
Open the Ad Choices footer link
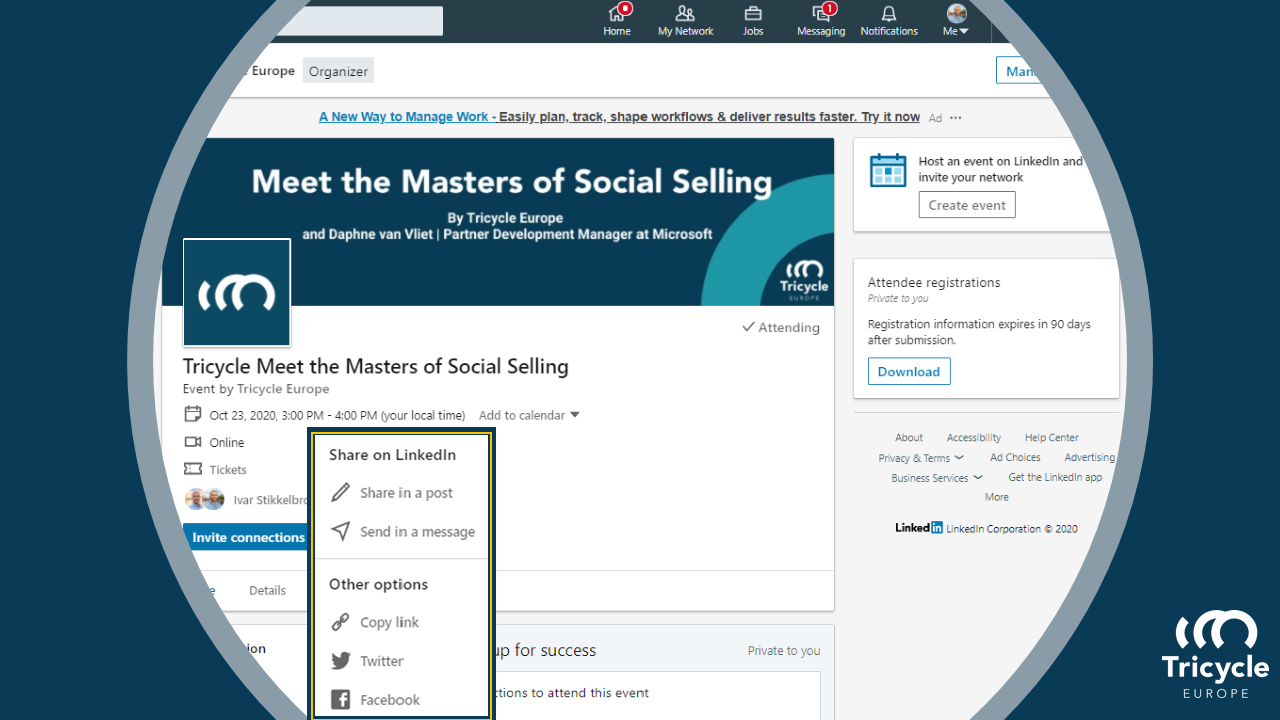click(1015, 458)
